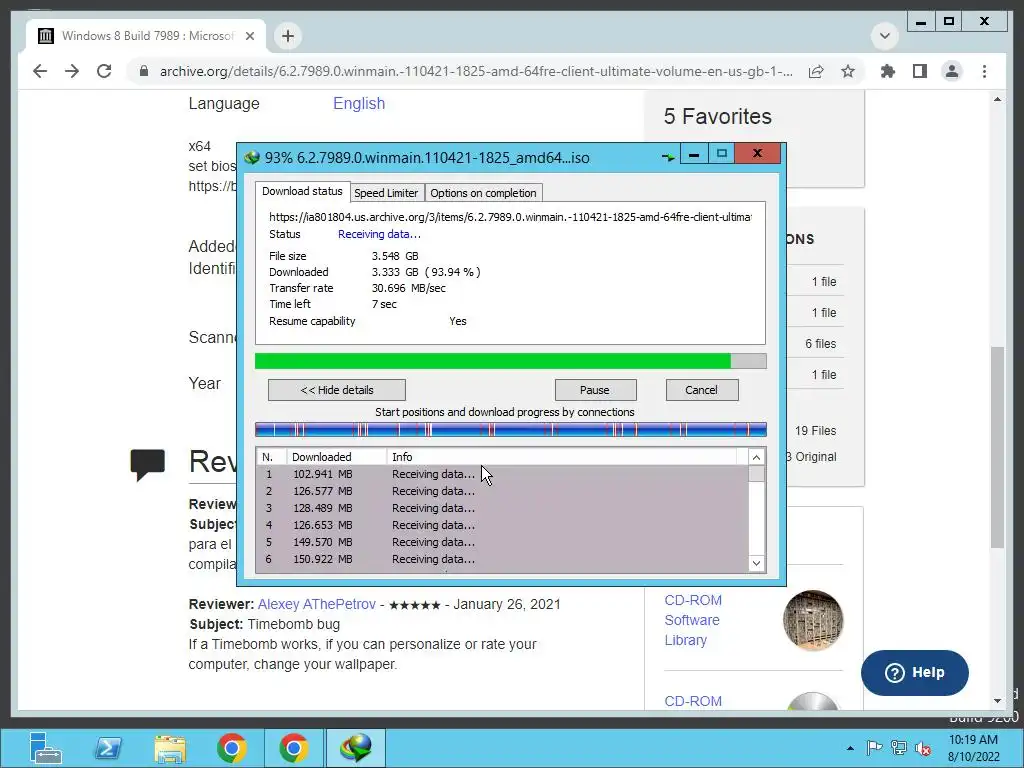
Task: Click the Downloaded column header
Action: click(x=337, y=456)
